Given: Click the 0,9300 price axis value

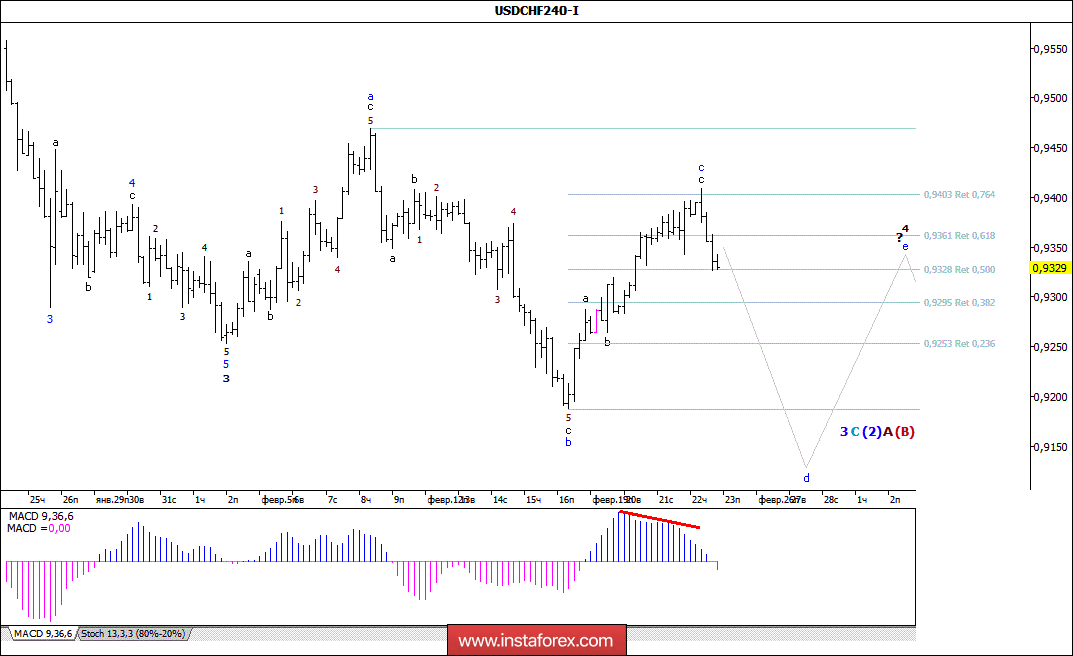Looking at the screenshot, I should click(x=1050, y=298).
